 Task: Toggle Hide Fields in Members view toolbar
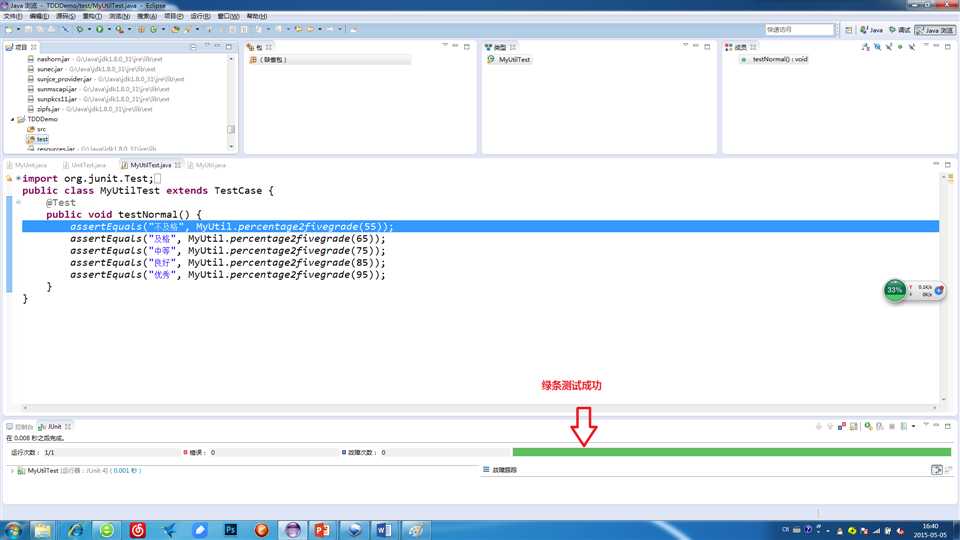(x=877, y=47)
